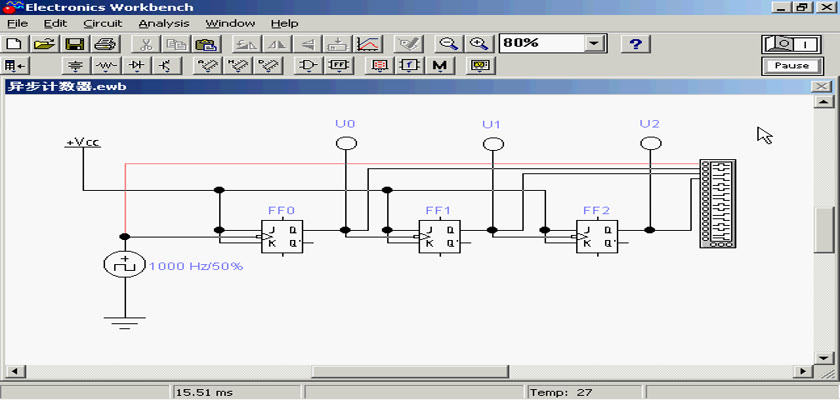The width and height of the screenshot is (840, 400).
Task: Open the Diodes parts bin
Action: pyautogui.click(x=136, y=66)
